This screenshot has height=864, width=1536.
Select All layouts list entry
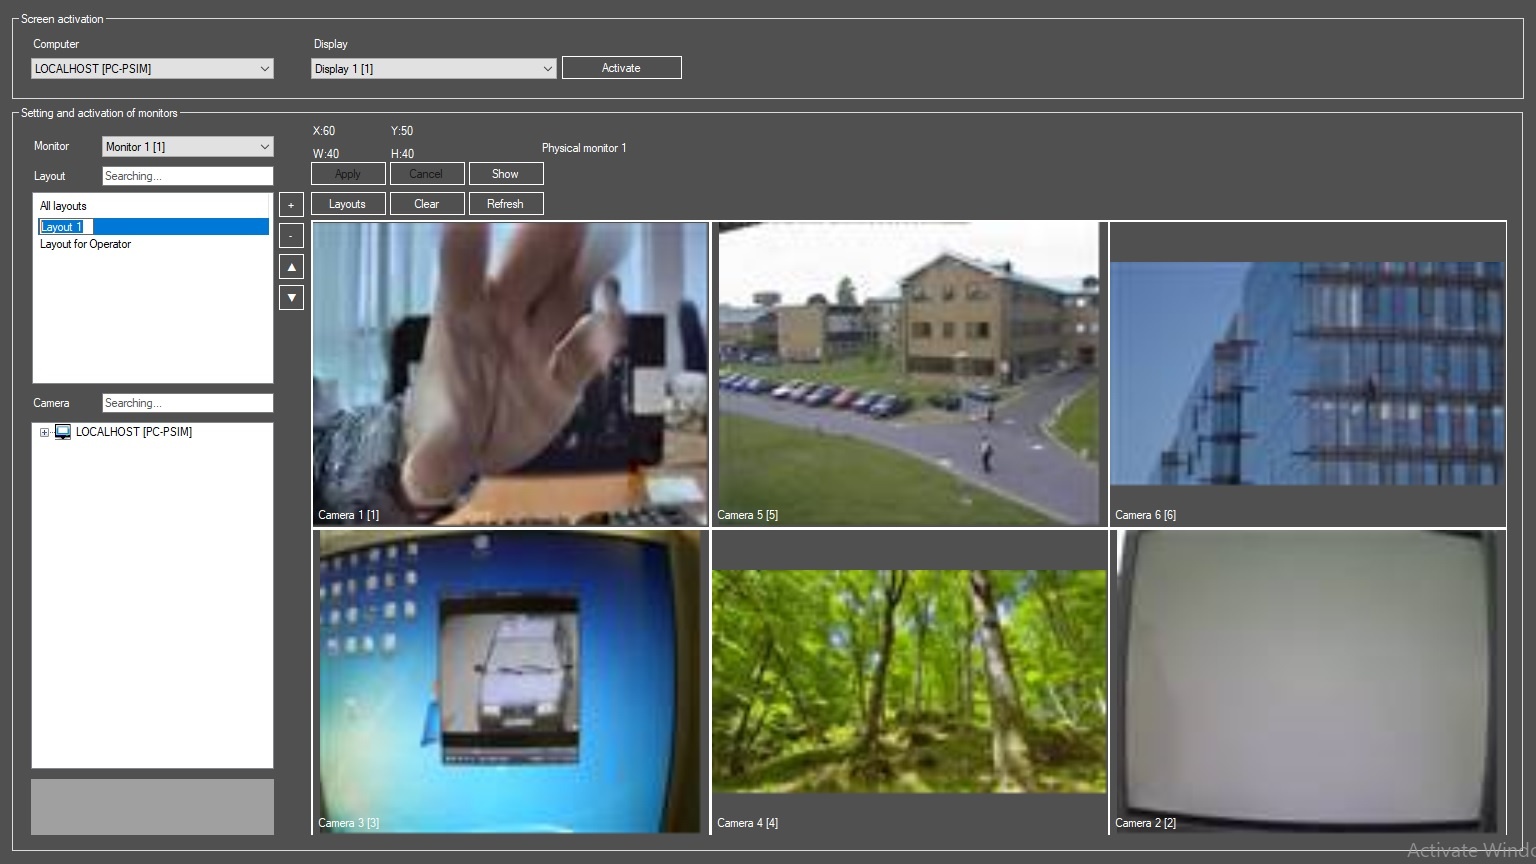(x=63, y=206)
